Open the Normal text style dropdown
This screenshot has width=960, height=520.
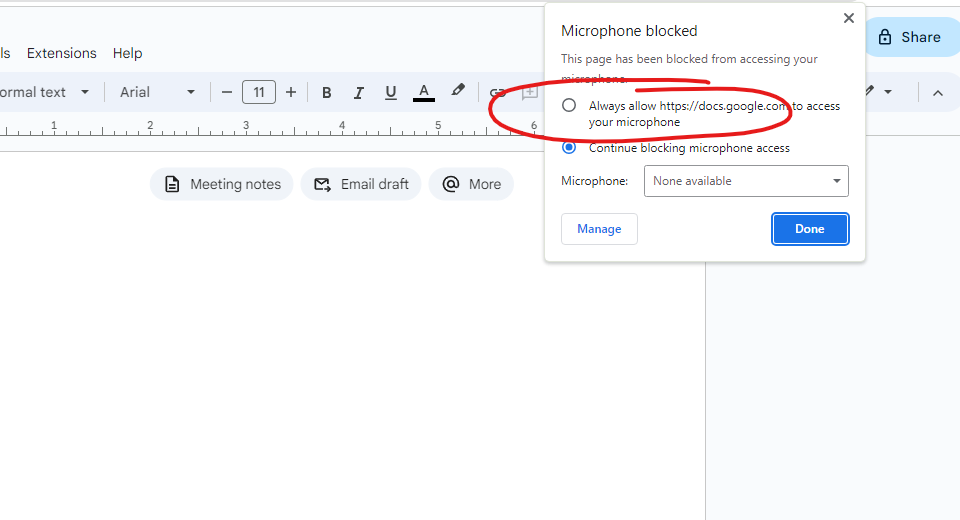coord(44,92)
